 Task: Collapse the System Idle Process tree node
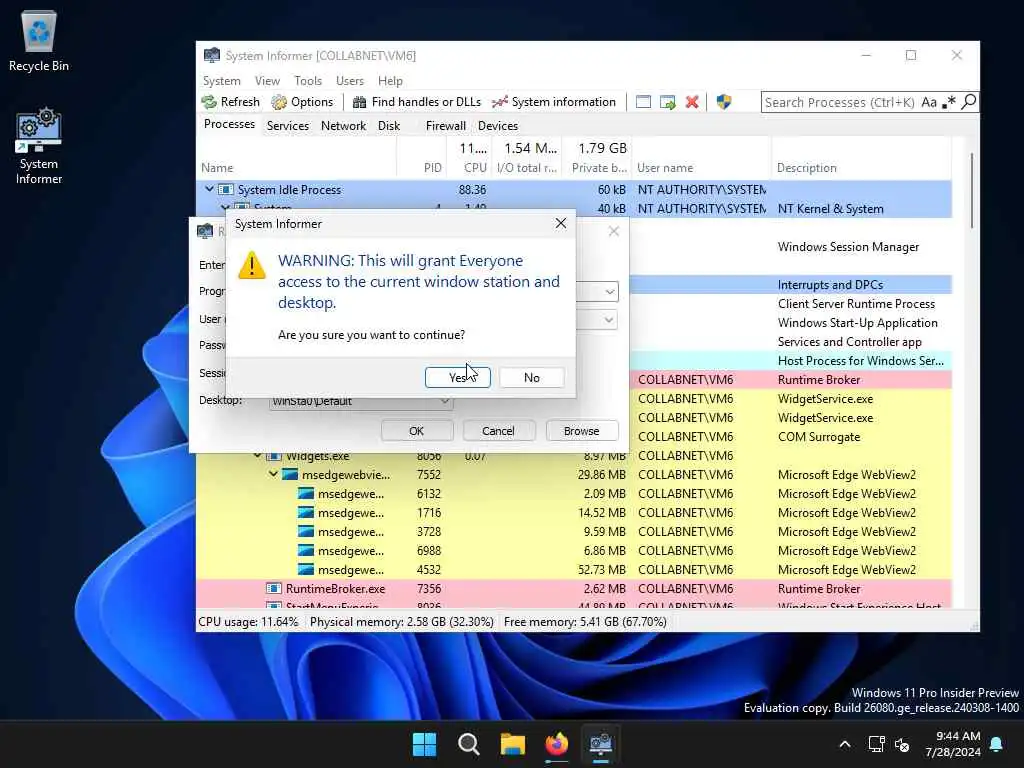tap(209, 189)
